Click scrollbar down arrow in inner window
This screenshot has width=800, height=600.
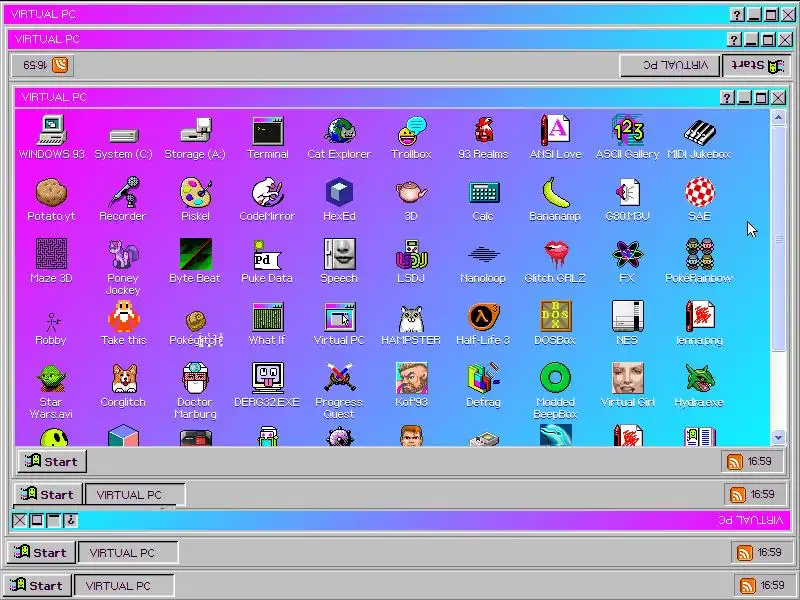pyautogui.click(x=779, y=437)
